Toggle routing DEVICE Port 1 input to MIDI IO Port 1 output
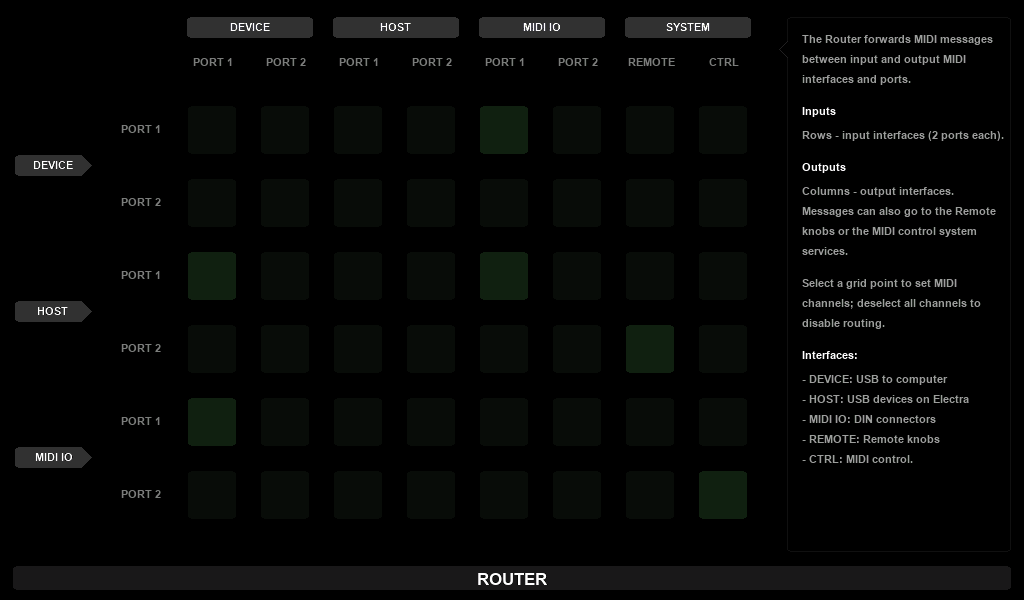 504,130
